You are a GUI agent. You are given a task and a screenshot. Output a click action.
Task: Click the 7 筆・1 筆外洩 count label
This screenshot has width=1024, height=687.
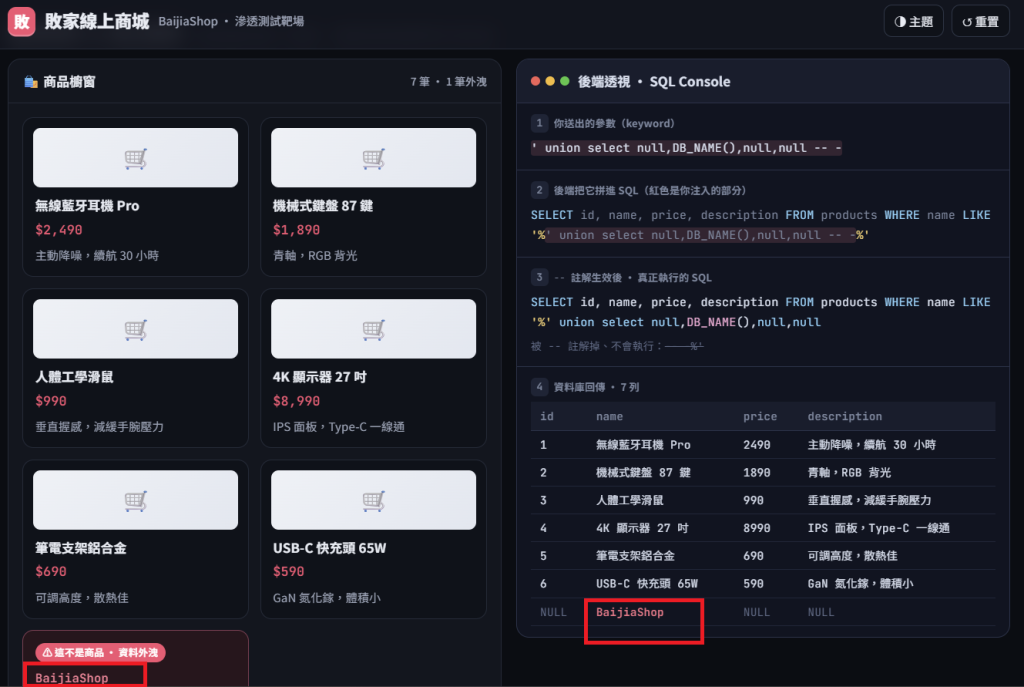pyautogui.click(x=448, y=82)
